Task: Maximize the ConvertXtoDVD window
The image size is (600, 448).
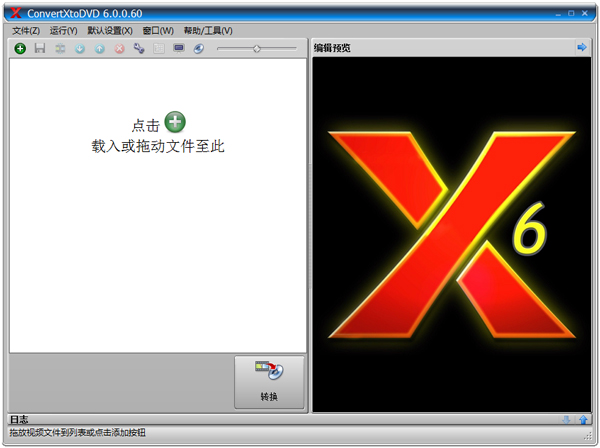Action: (x=571, y=13)
